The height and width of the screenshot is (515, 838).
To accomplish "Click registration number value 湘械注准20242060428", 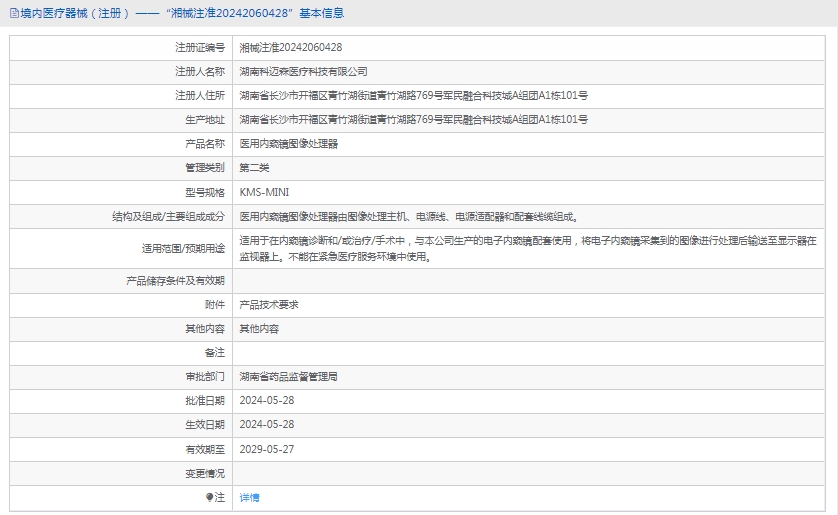I will [291, 47].
